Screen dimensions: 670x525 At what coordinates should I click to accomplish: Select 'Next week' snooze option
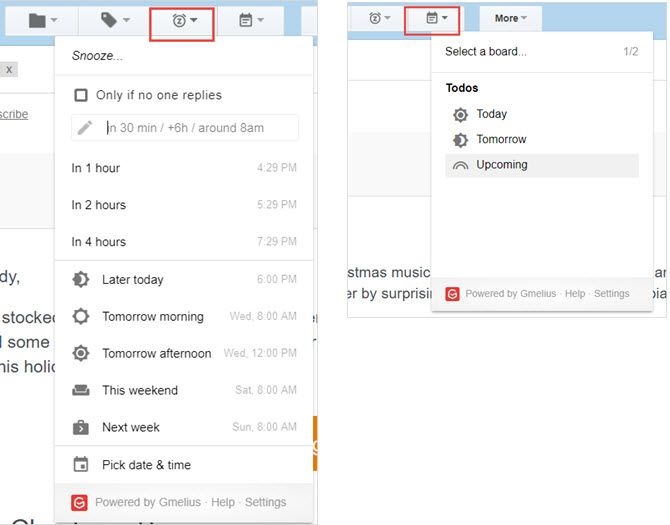point(184,427)
